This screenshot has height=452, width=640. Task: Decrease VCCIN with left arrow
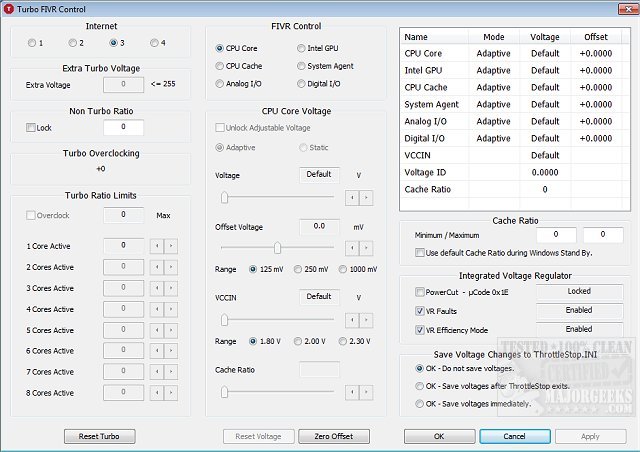(x=352, y=320)
